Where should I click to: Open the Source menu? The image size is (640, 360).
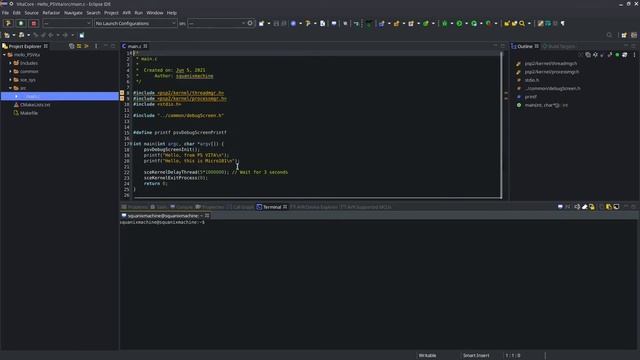pos(31,13)
